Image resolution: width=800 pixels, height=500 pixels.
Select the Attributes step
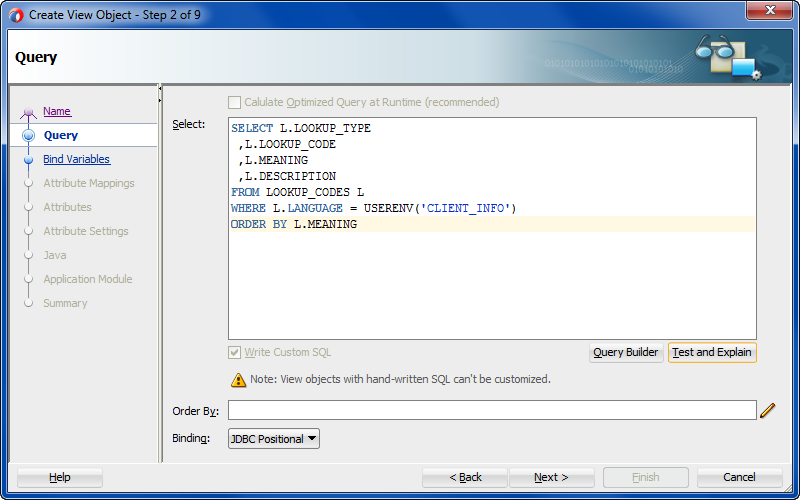[x=67, y=207]
